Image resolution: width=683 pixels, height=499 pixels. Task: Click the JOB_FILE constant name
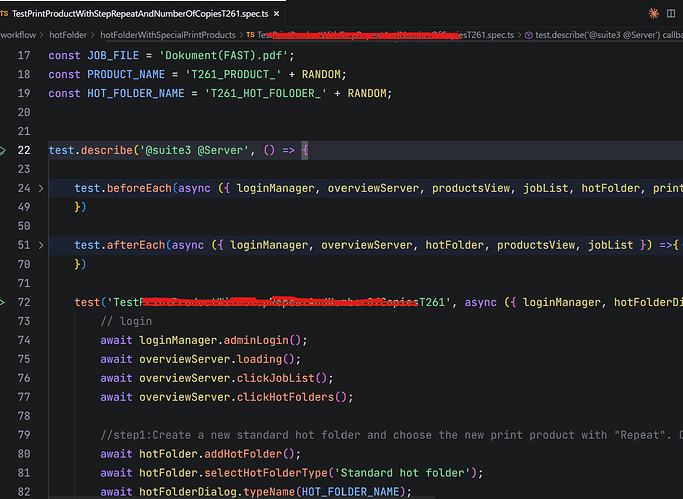tap(113, 56)
